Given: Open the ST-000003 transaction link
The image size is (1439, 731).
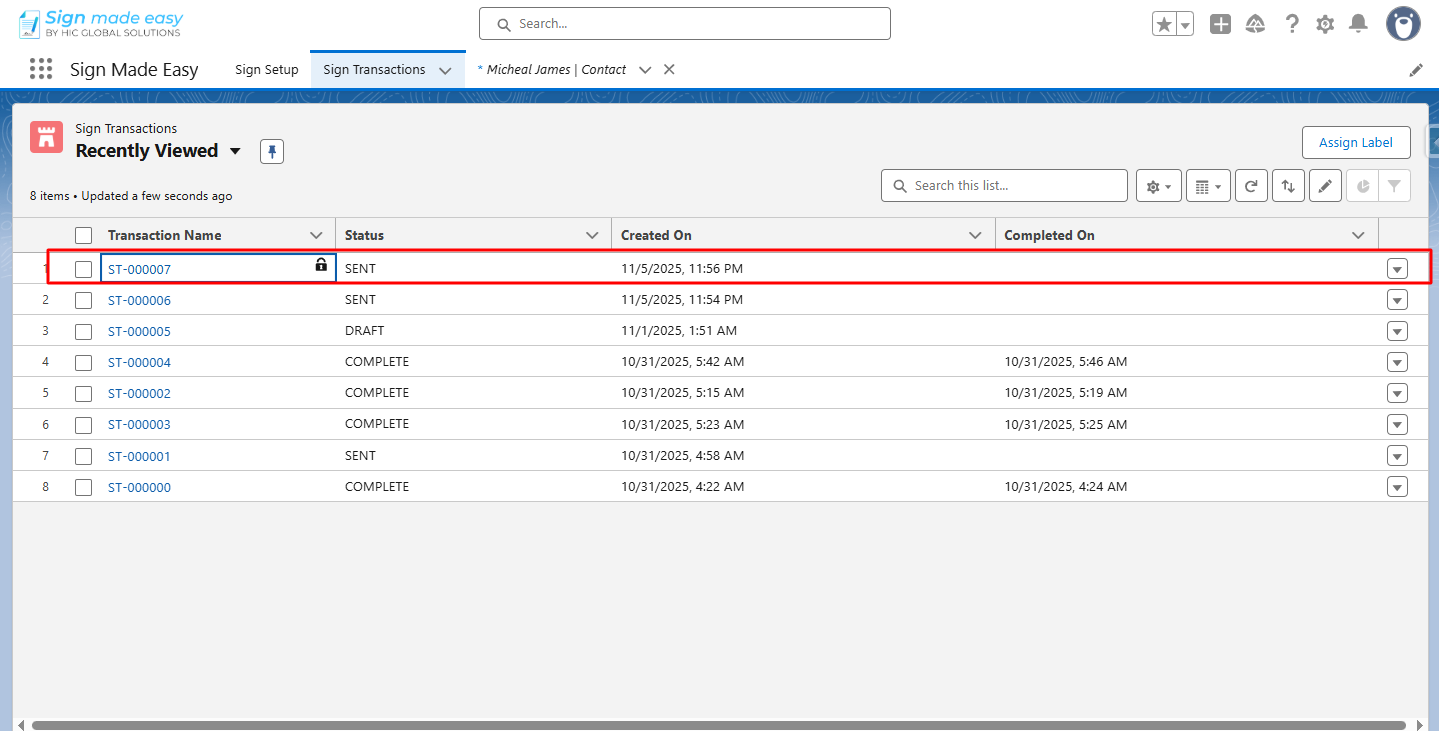Looking at the screenshot, I should [139, 425].
